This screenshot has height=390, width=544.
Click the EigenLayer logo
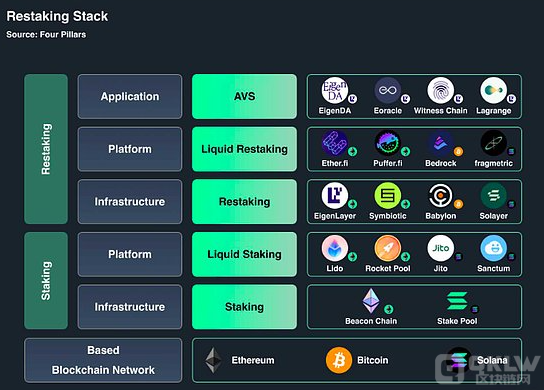(335, 195)
